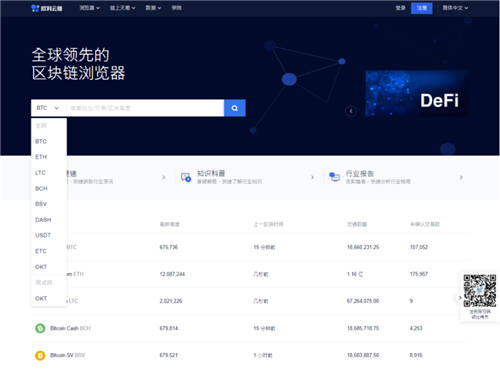The width and height of the screenshot is (500, 376).
Task: Click the 登录 login link
Action: tap(400, 8)
